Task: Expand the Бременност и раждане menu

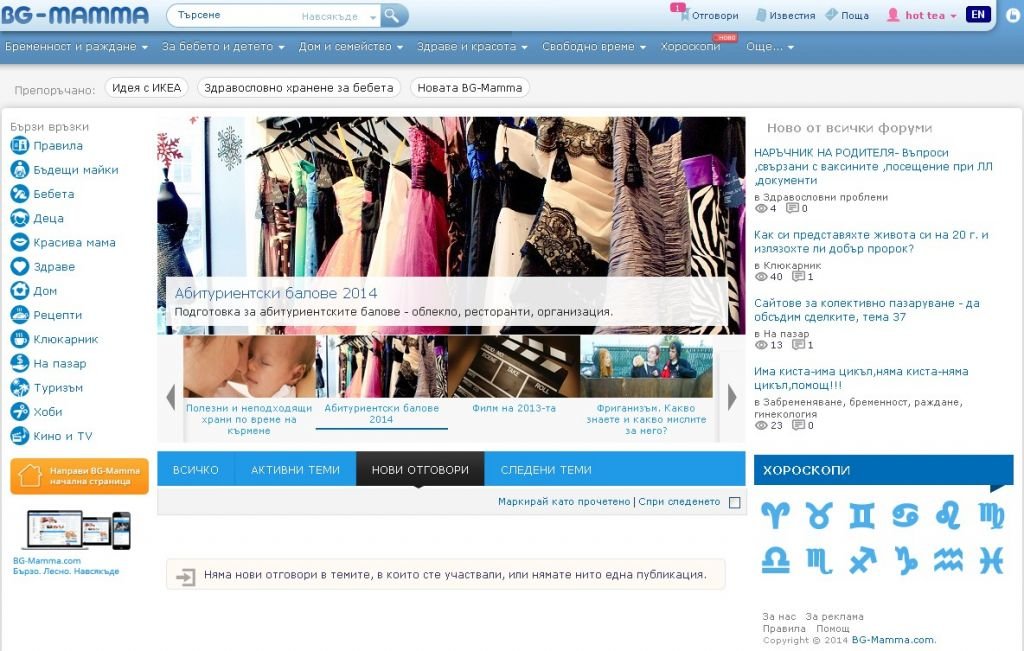Action: tap(76, 47)
